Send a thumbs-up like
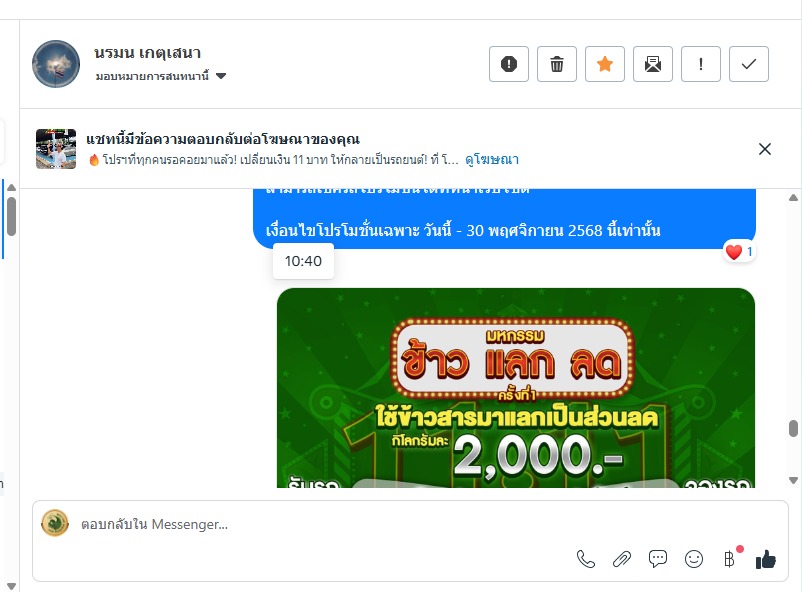This screenshot has height=592, width=802. [x=766, y=559]
